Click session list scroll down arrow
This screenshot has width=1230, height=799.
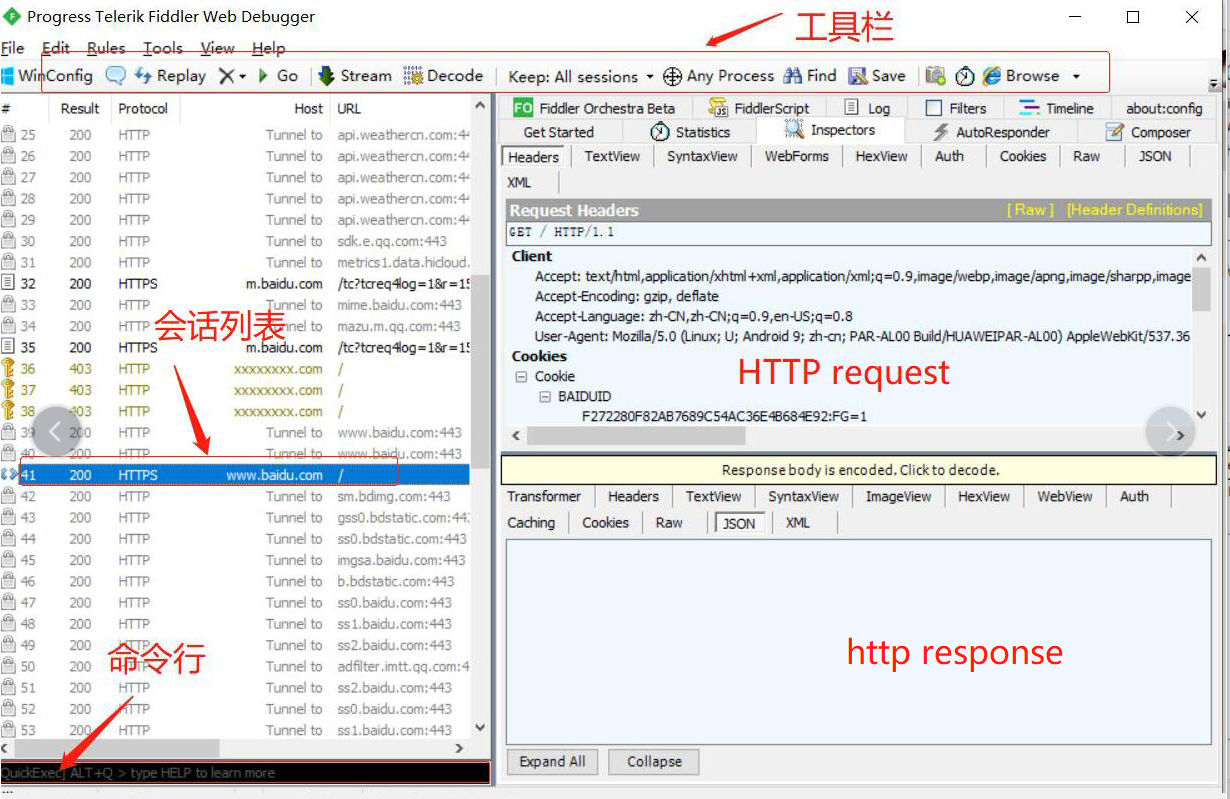480,729
